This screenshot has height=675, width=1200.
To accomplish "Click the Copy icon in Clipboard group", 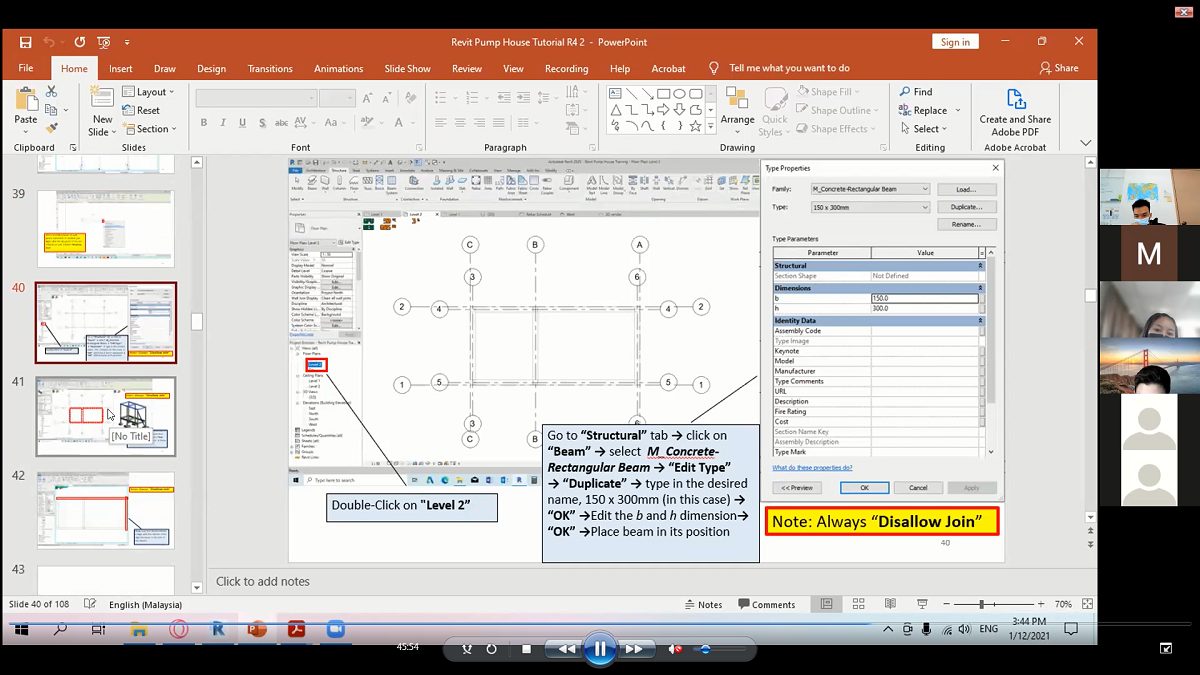I will (51, 110).
